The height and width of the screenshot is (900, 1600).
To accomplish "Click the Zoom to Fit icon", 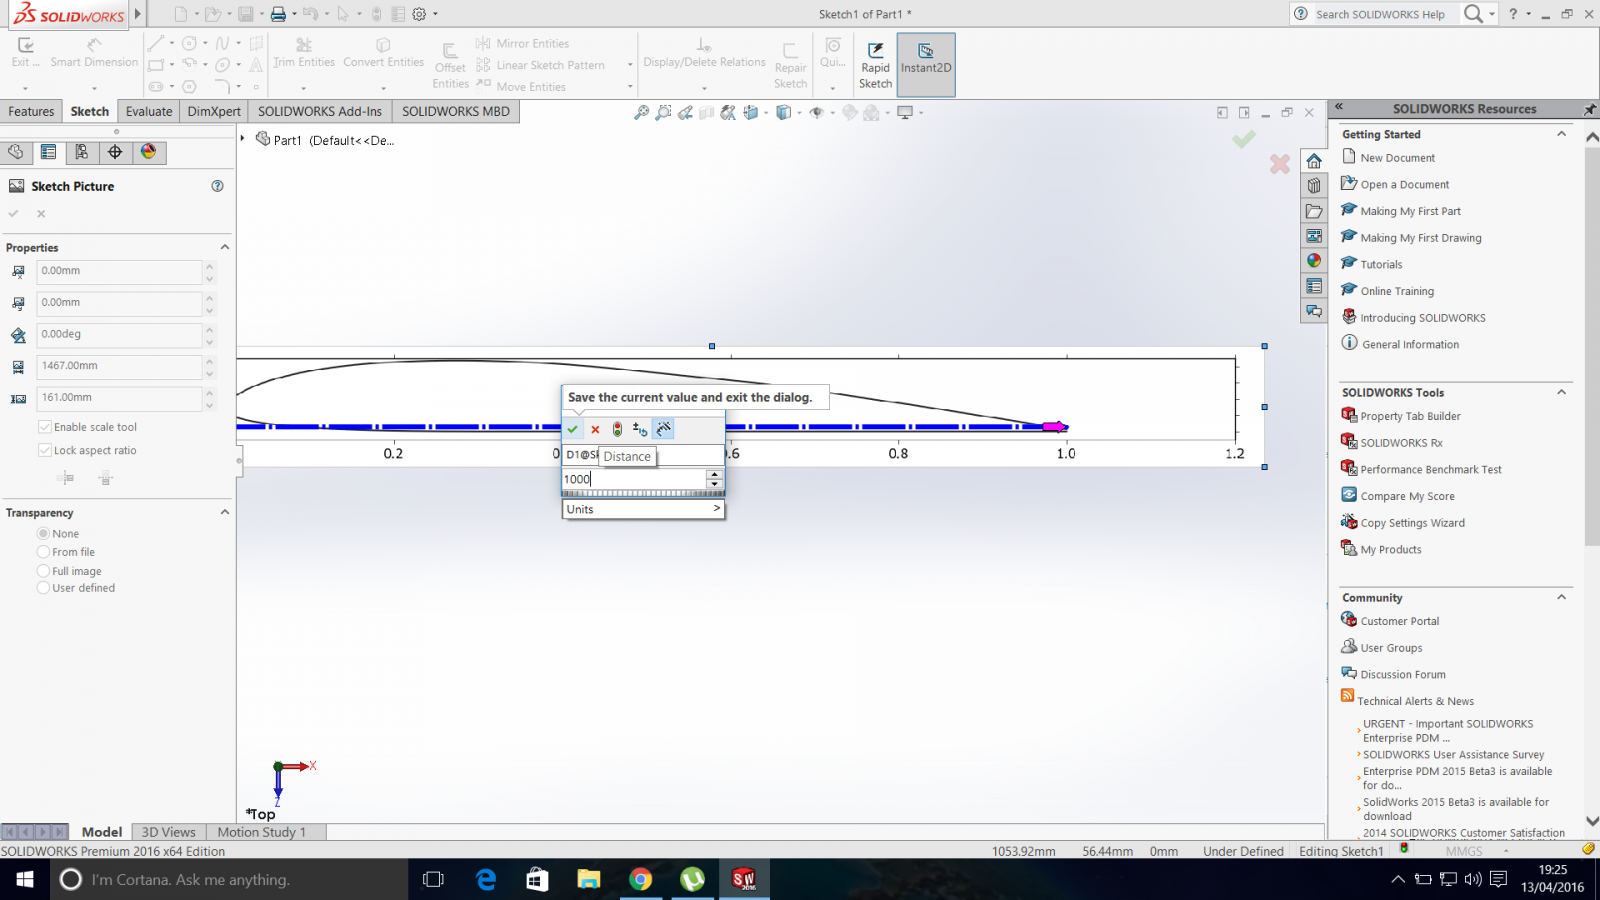I will click(641, 113).
